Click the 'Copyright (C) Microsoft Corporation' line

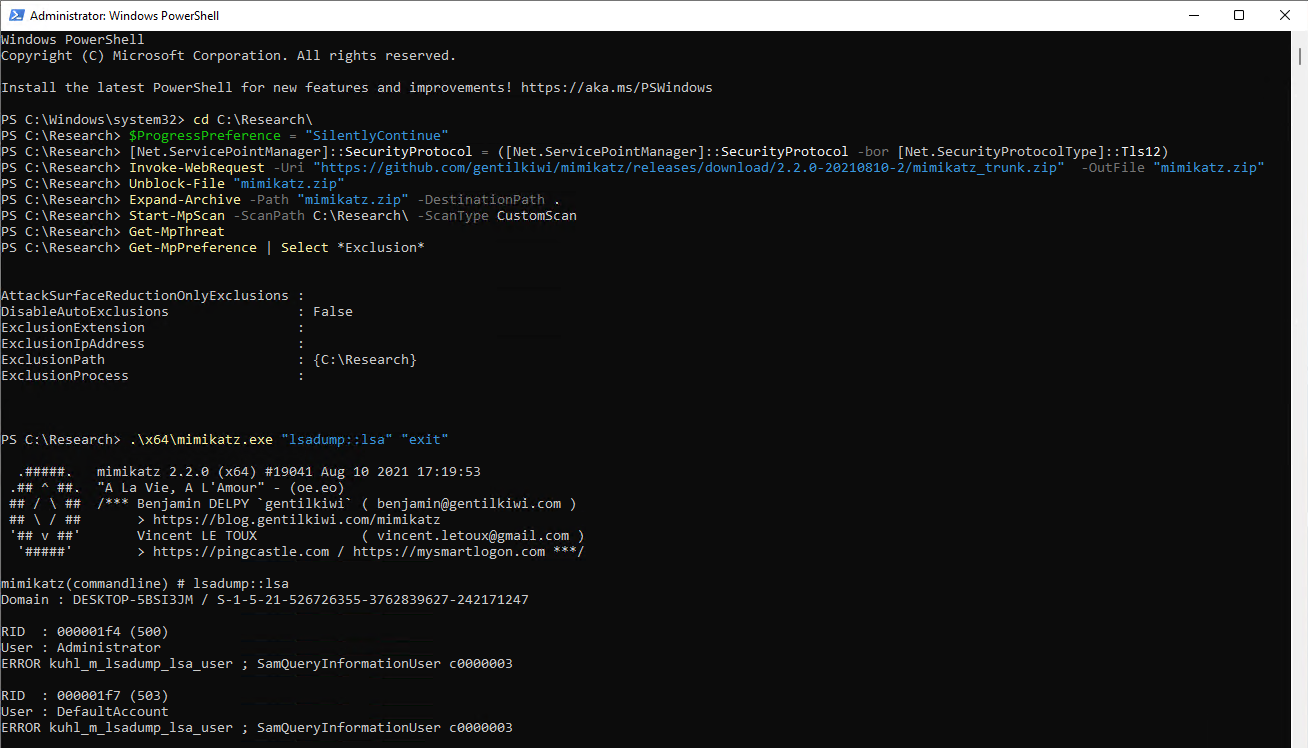[x=229, y=56]
